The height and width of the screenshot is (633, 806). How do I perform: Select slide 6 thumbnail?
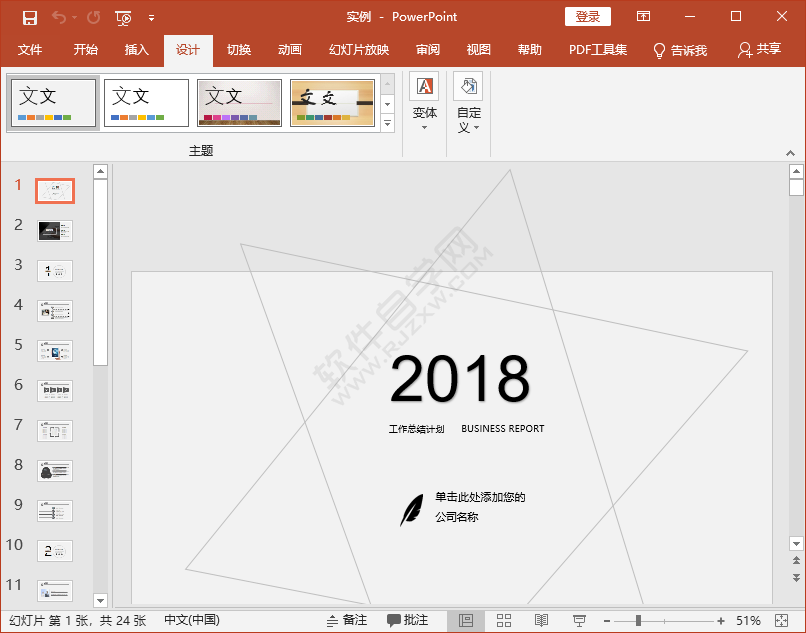click(x=55, y=391)
